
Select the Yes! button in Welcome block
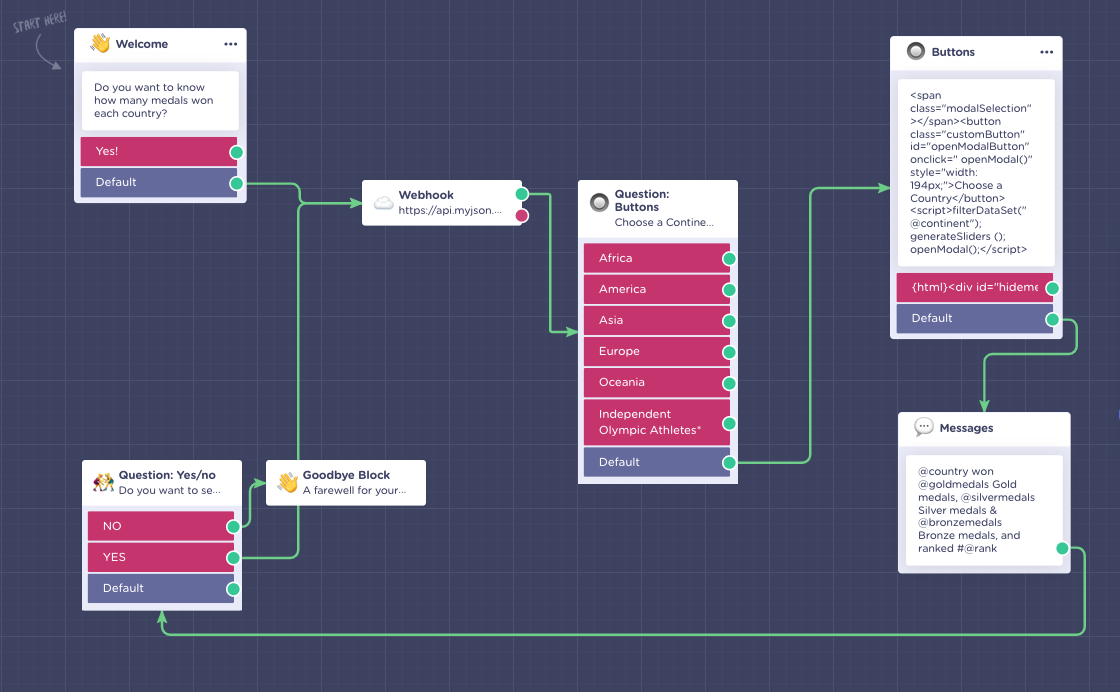pyautogui.click(x=159, y=151)
